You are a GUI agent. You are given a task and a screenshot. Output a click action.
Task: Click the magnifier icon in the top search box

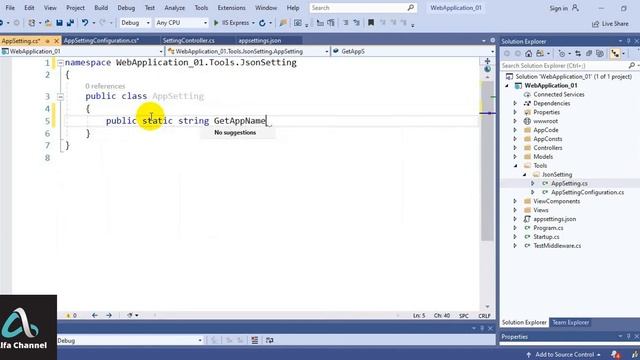click(411, 8)
